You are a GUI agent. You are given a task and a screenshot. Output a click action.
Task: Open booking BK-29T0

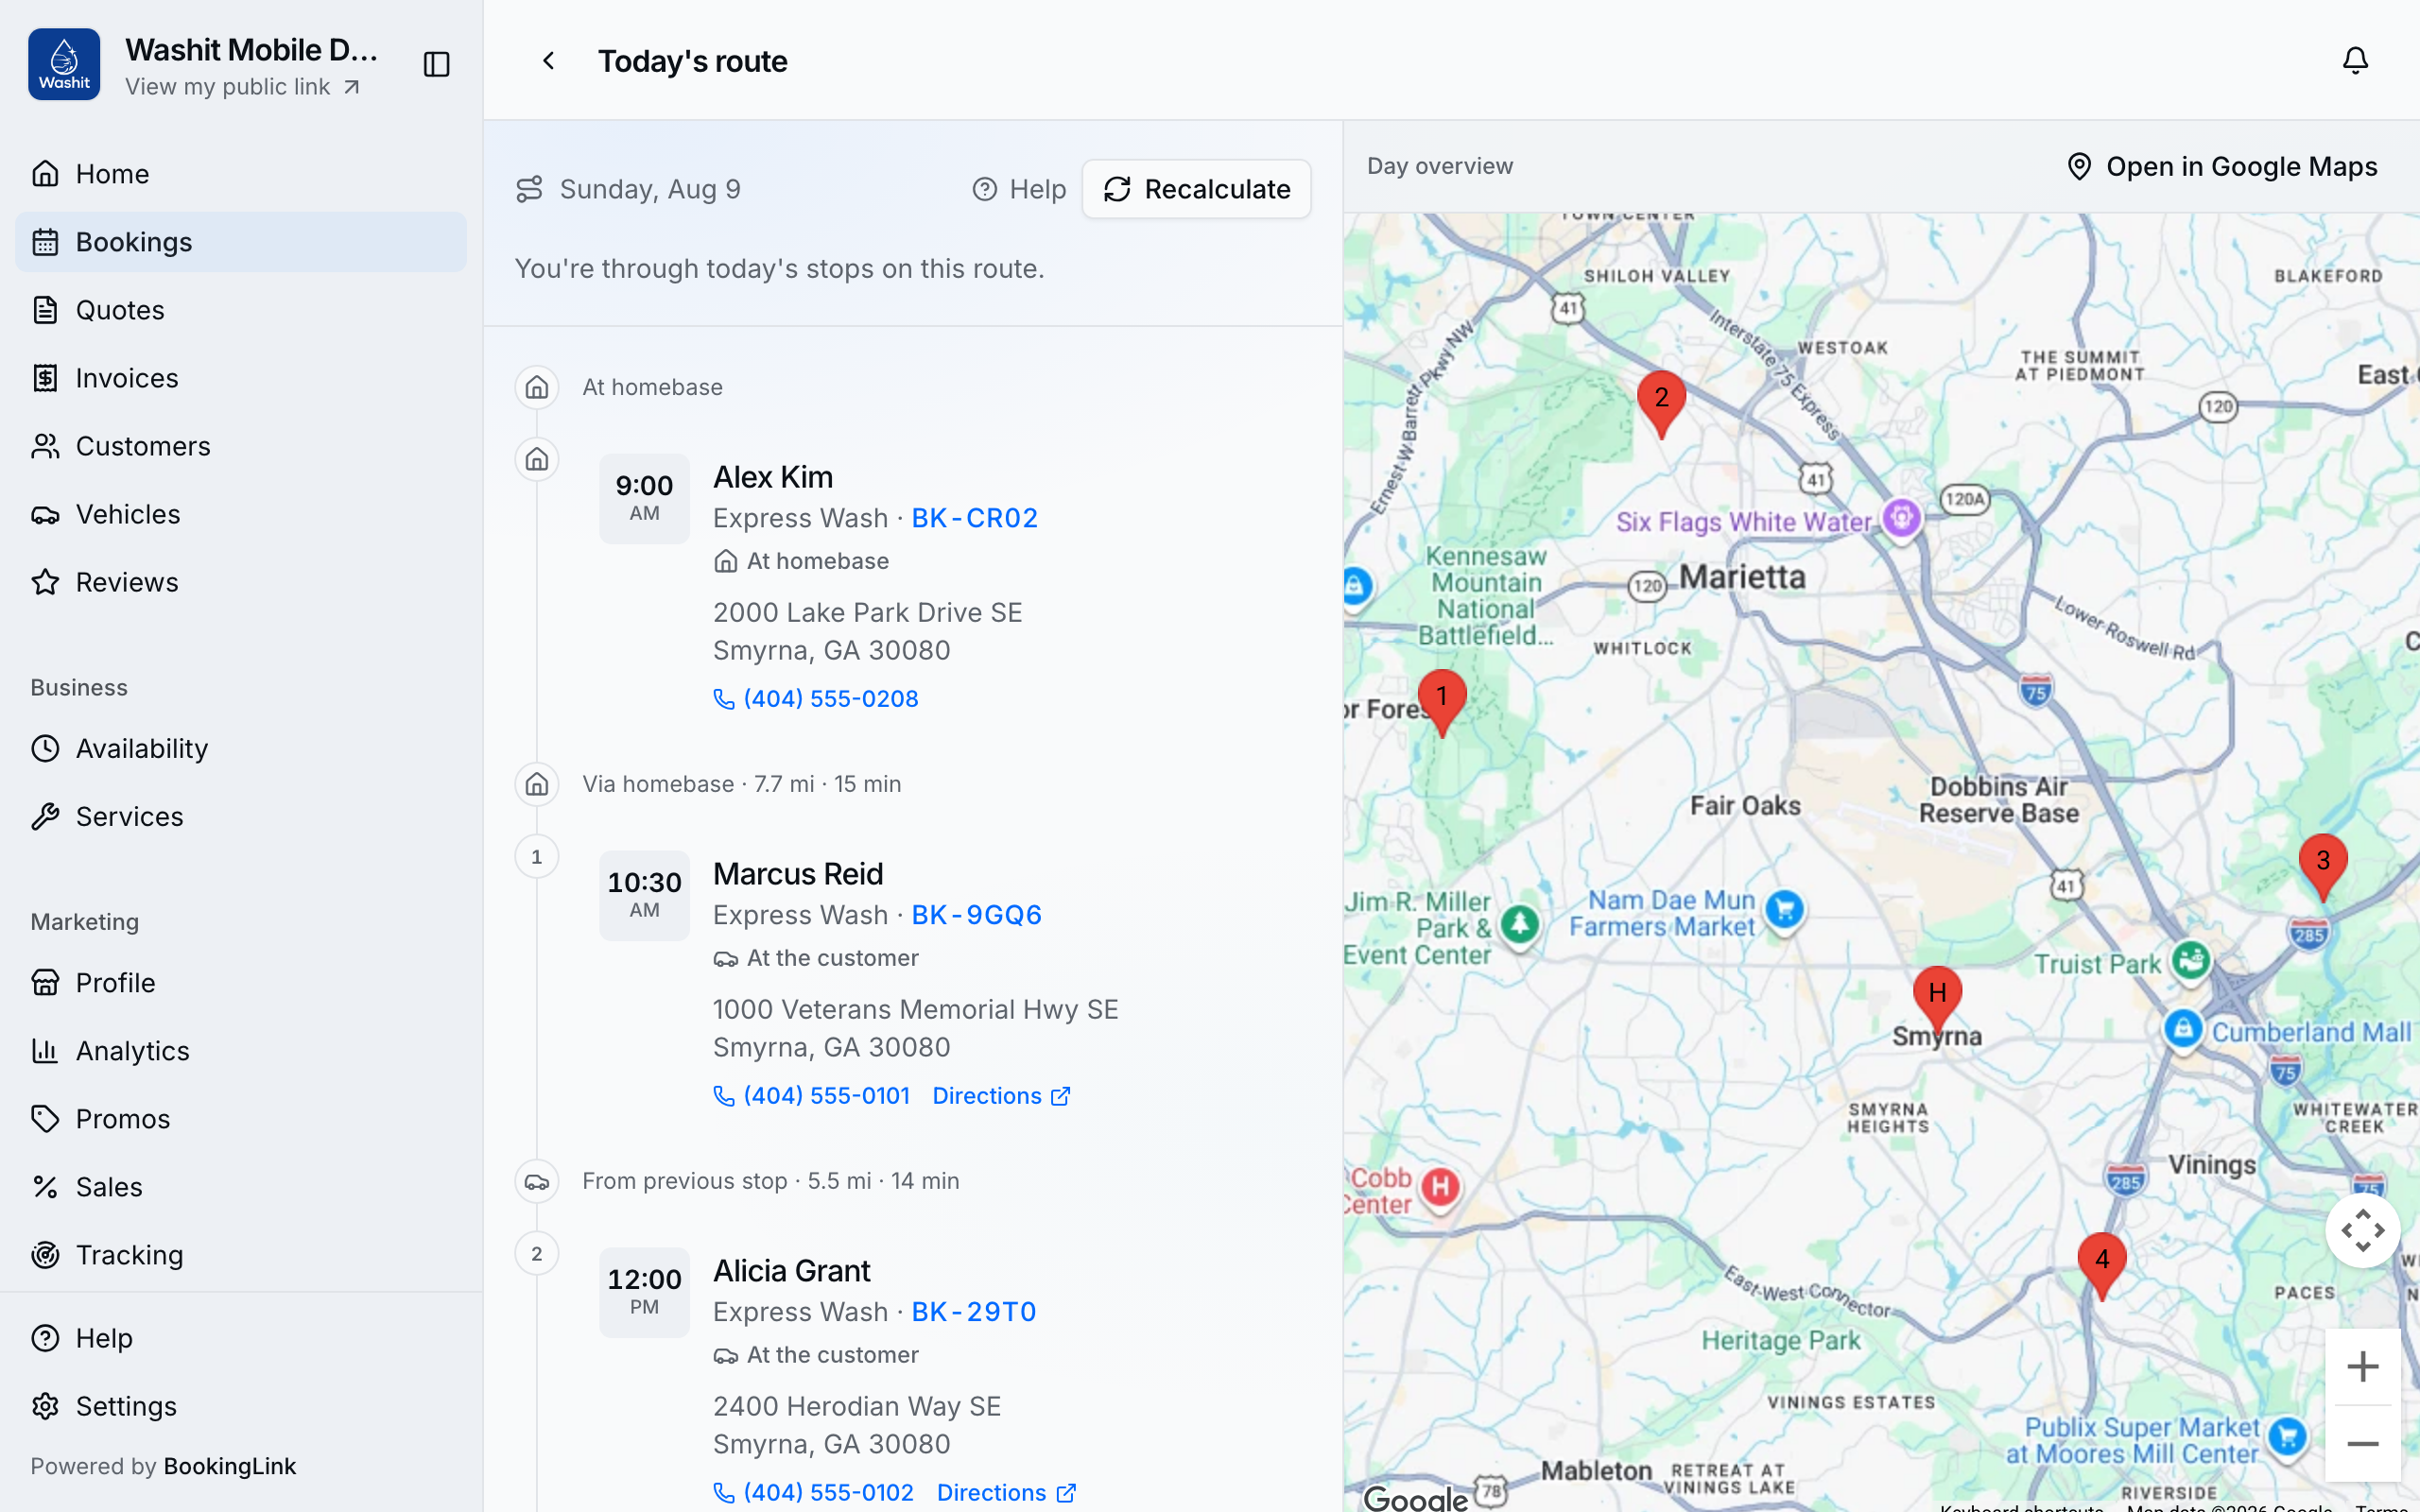click(x=973, y=1312)
